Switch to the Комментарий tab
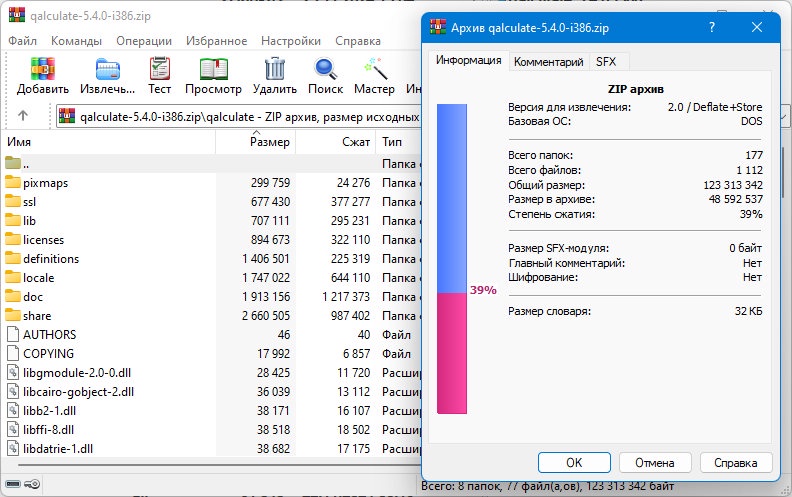Image resolution: width=792 pixels, height=497 pixels. click(549, 62)
